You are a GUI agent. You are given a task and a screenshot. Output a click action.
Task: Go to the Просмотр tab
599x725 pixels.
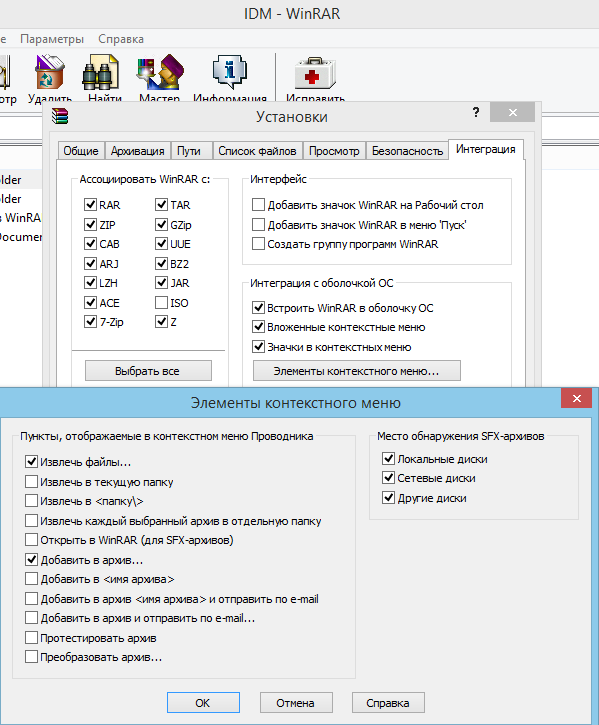334,151
